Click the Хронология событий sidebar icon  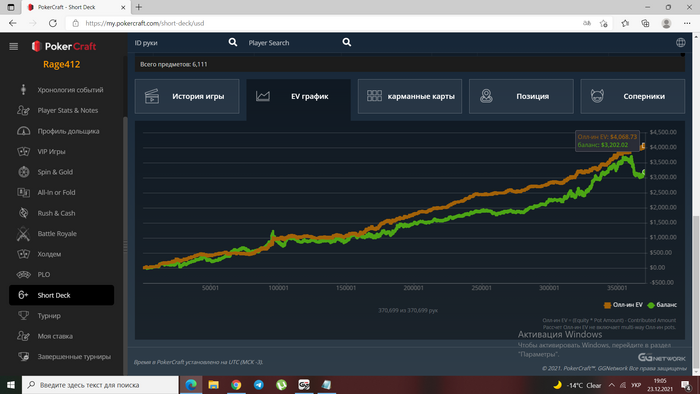tap(23, 90)
